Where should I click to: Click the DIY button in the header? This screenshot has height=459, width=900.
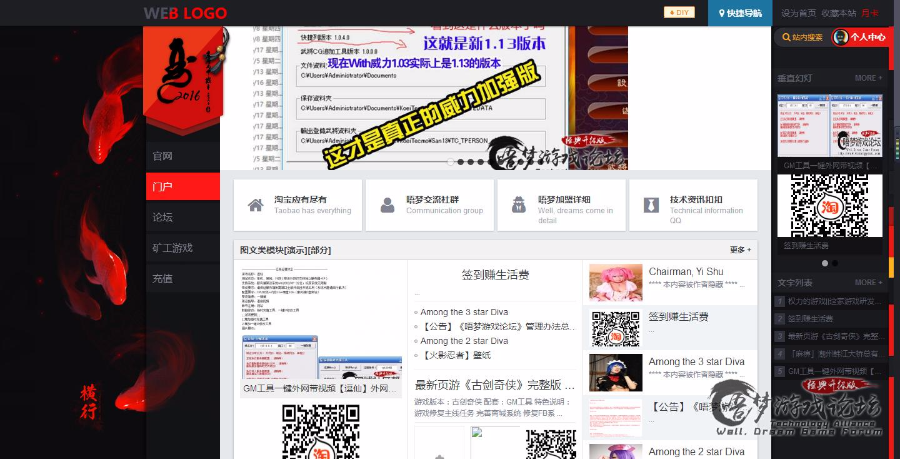(x=679, y=12)
